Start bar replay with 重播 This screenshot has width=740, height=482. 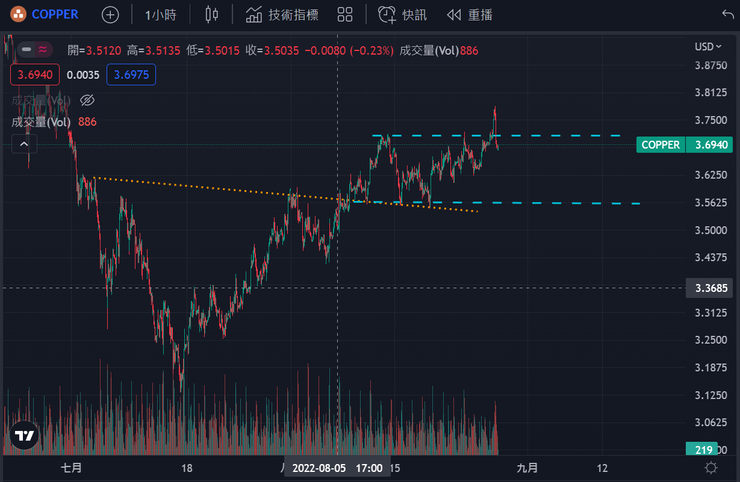click(469, 15)
